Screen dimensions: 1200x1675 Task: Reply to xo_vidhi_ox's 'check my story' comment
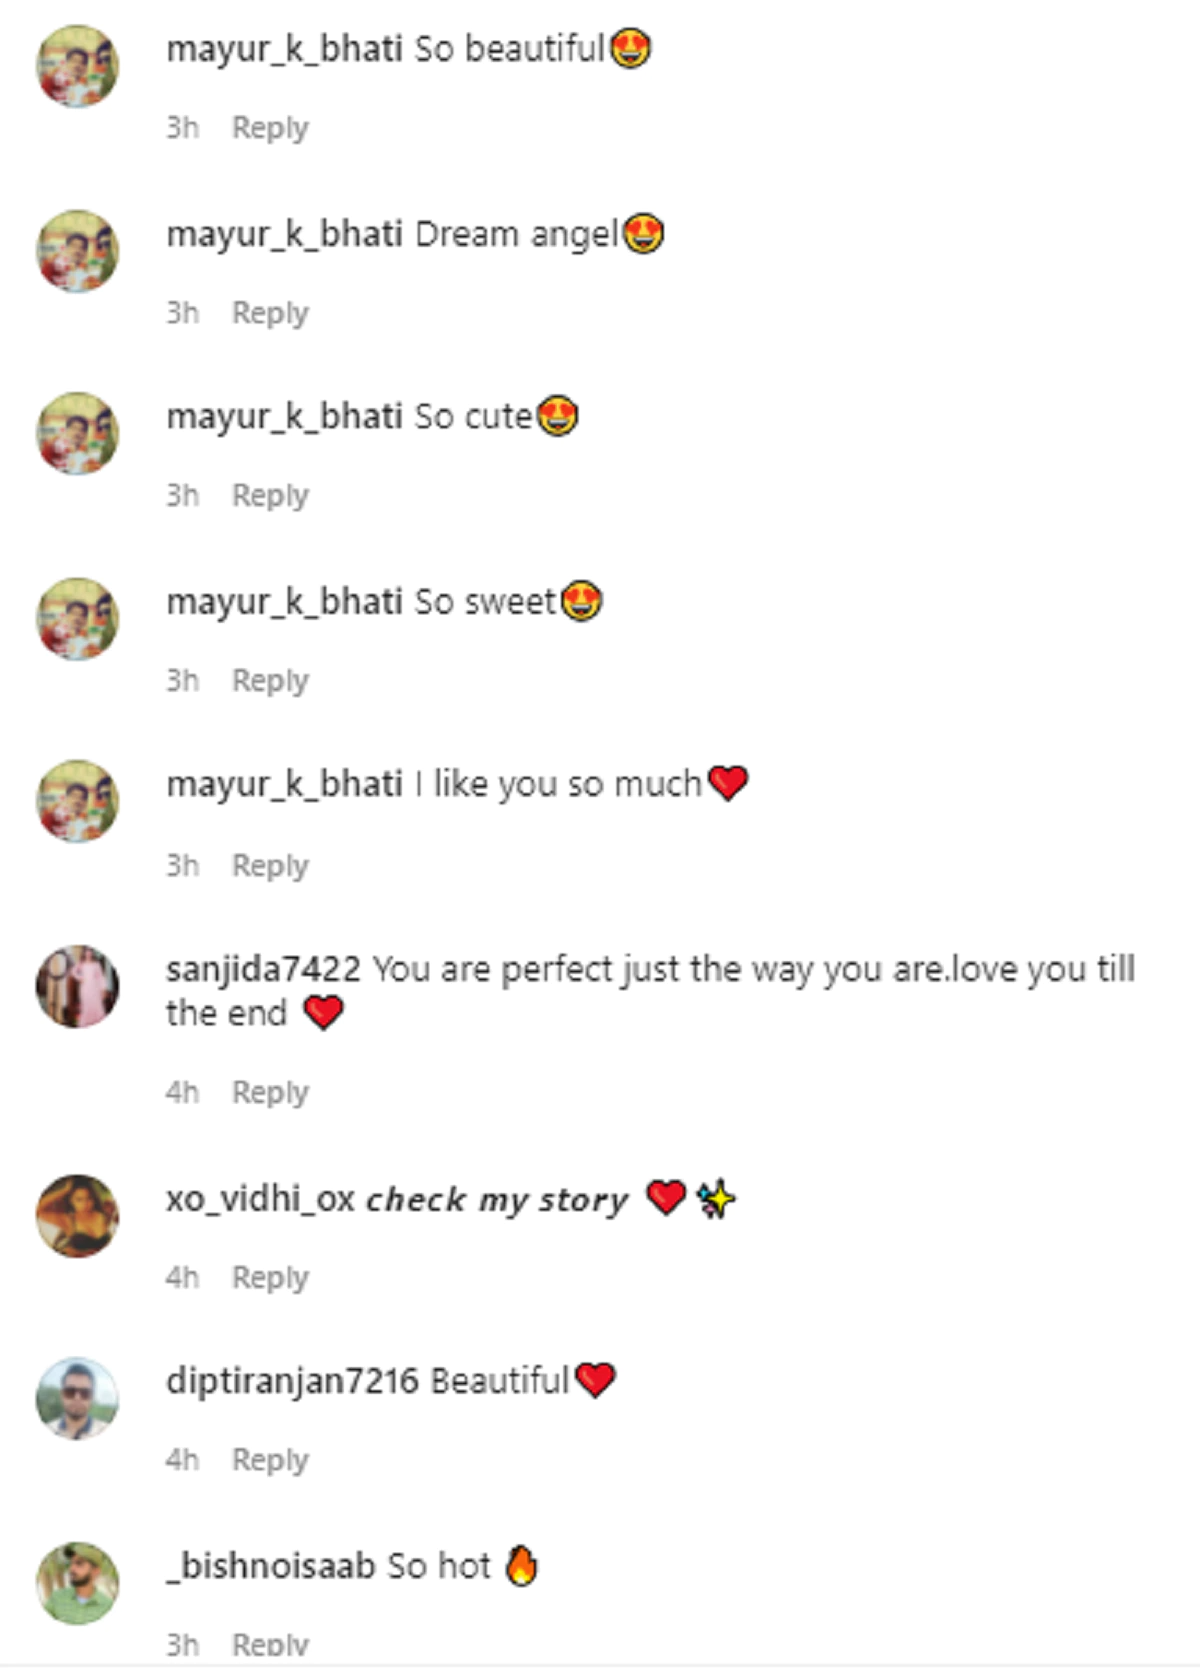tap(270, 1277)
